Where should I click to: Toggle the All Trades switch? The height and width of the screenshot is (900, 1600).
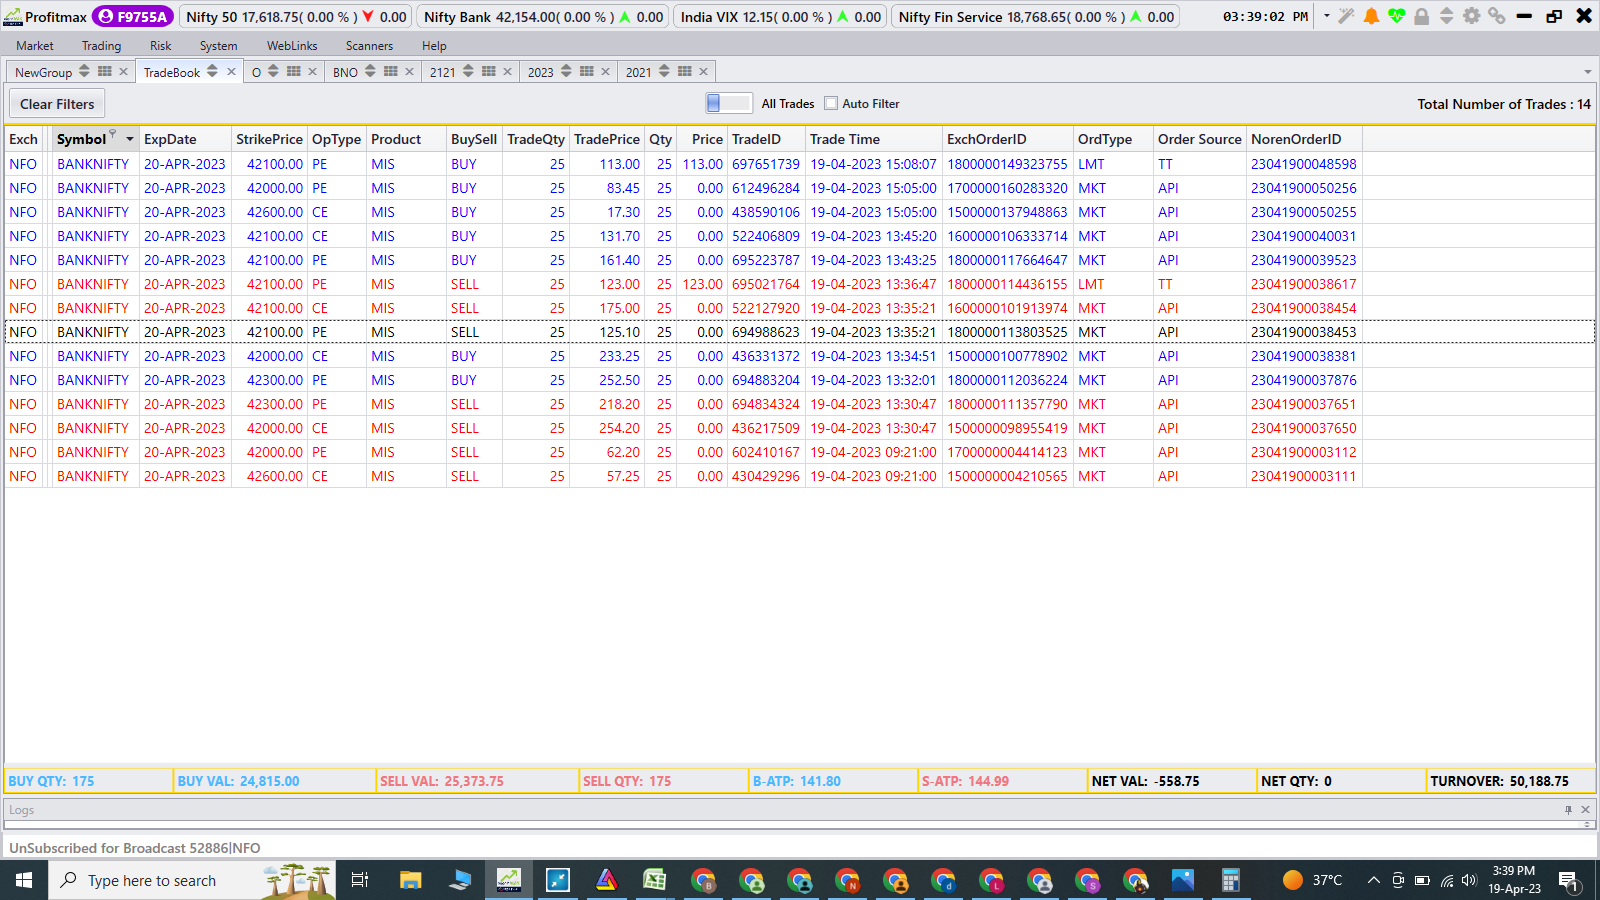pyautogui.click(x=728, y=103)
